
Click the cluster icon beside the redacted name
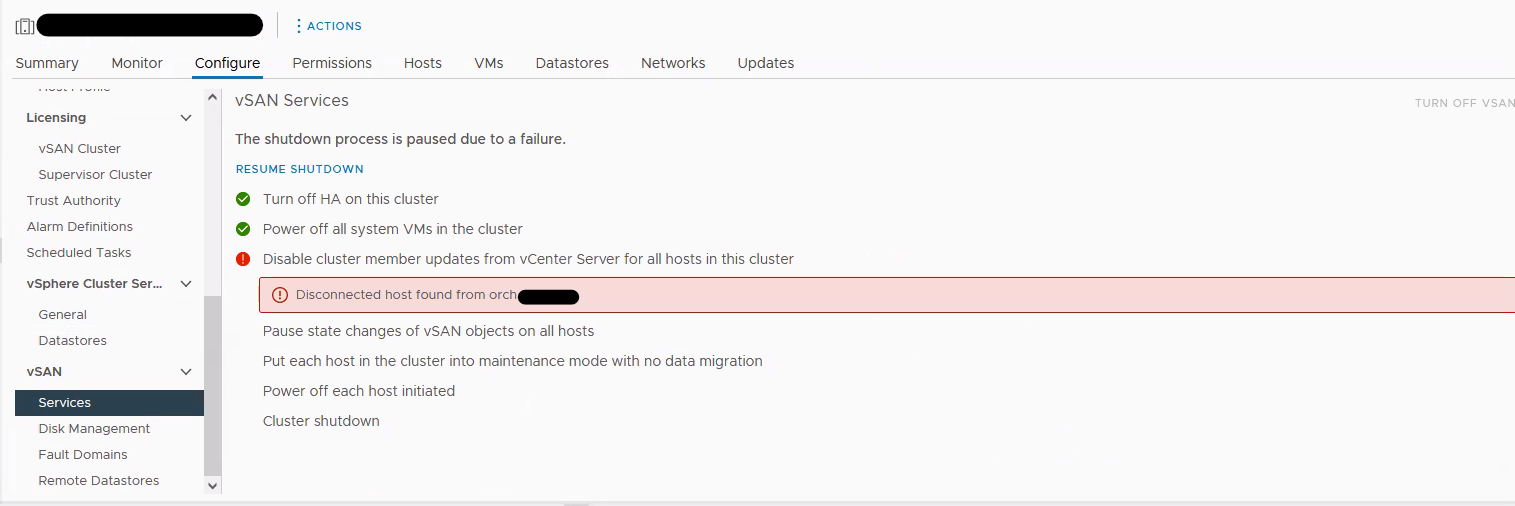[x=25, y=26]
